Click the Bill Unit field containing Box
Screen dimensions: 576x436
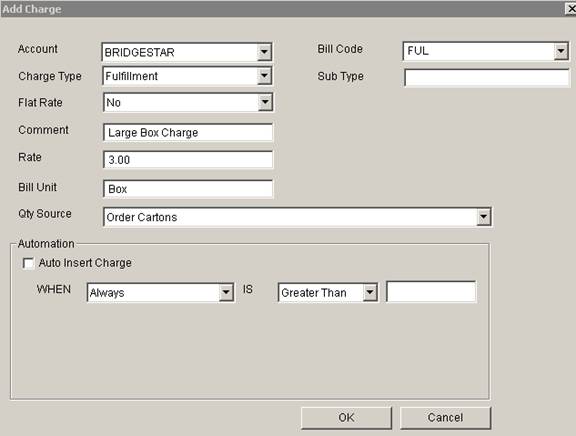[188, 189]
